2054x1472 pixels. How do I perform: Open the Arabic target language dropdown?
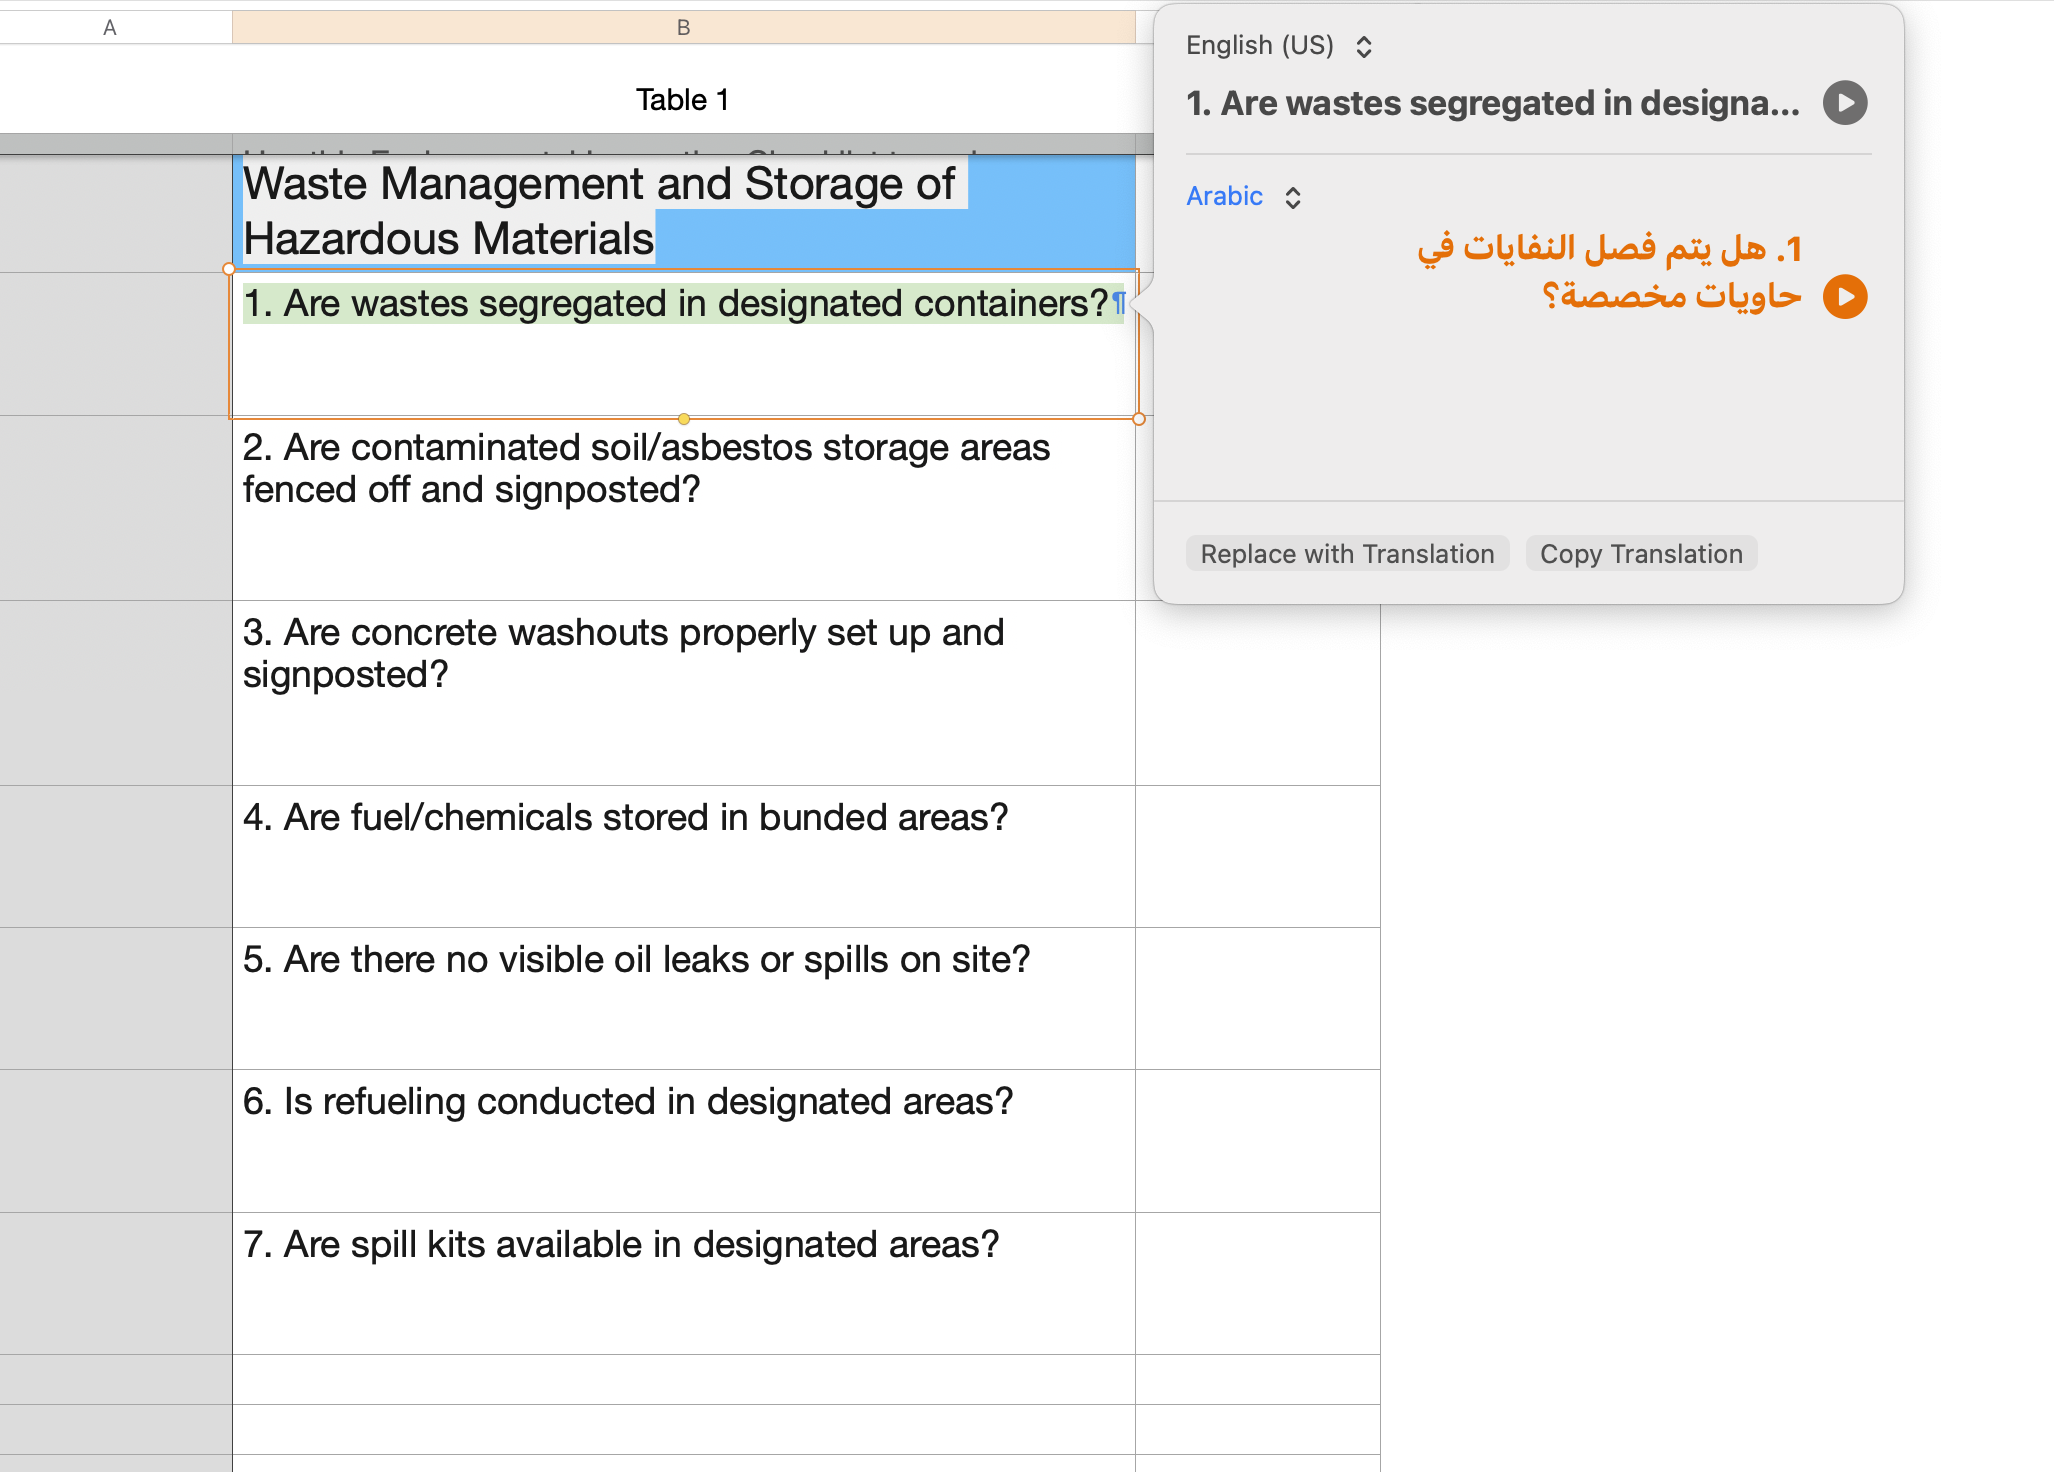(1243, 197)
